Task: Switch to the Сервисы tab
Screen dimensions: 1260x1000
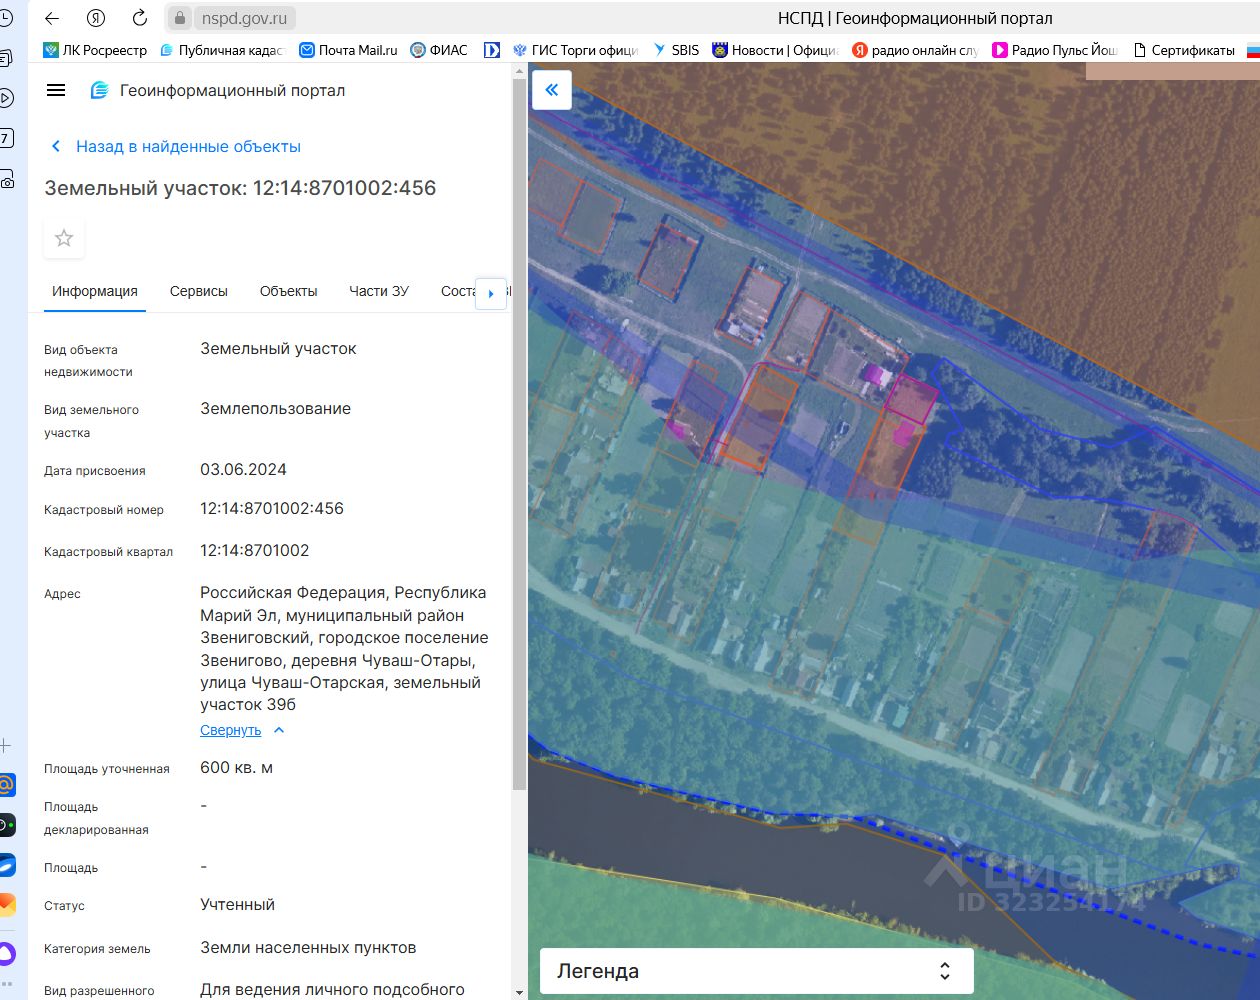Action: (198, 291)
